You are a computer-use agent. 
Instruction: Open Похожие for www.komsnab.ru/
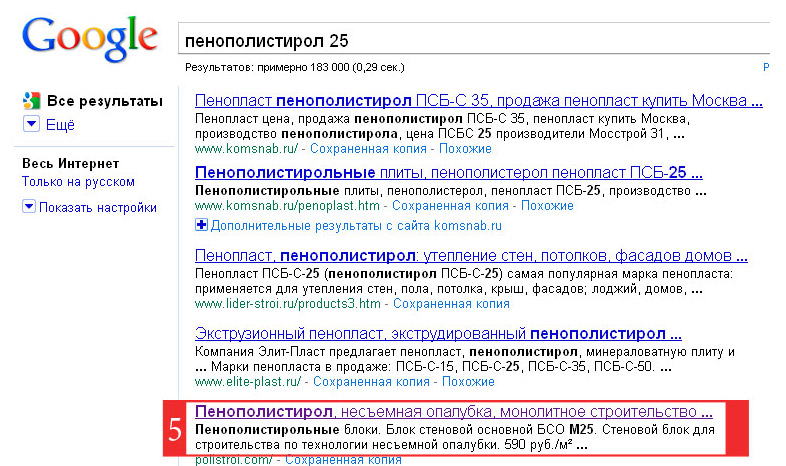pos(465,149)
